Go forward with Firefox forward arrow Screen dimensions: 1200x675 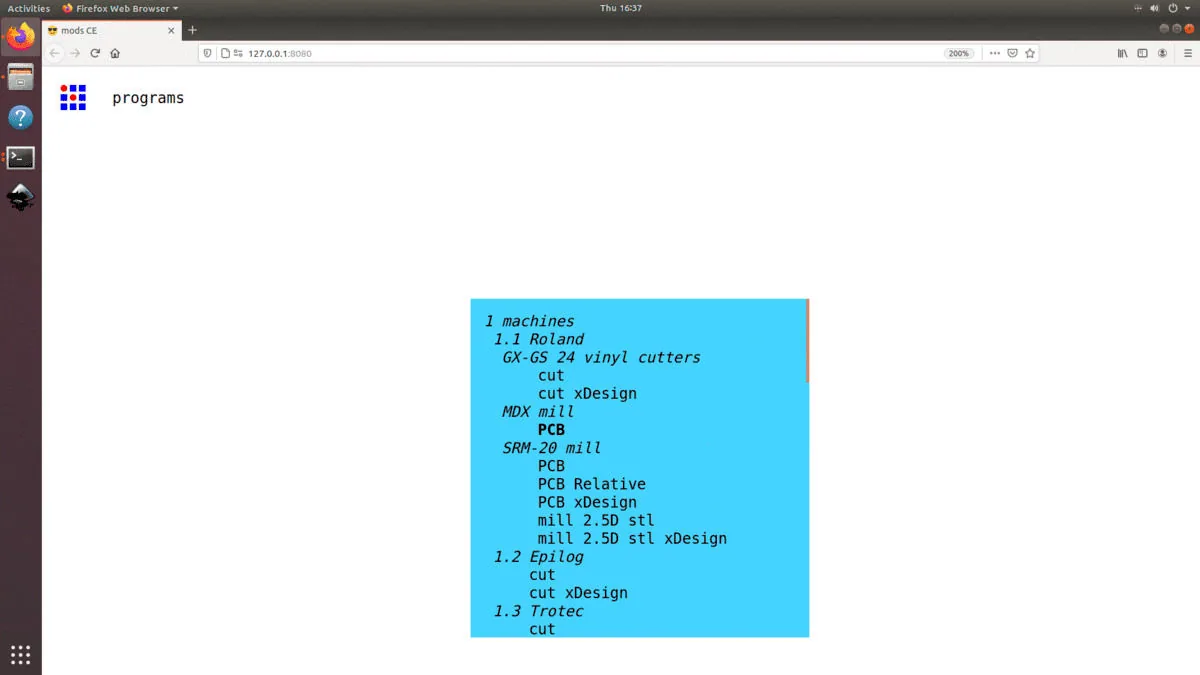[75, 53]
